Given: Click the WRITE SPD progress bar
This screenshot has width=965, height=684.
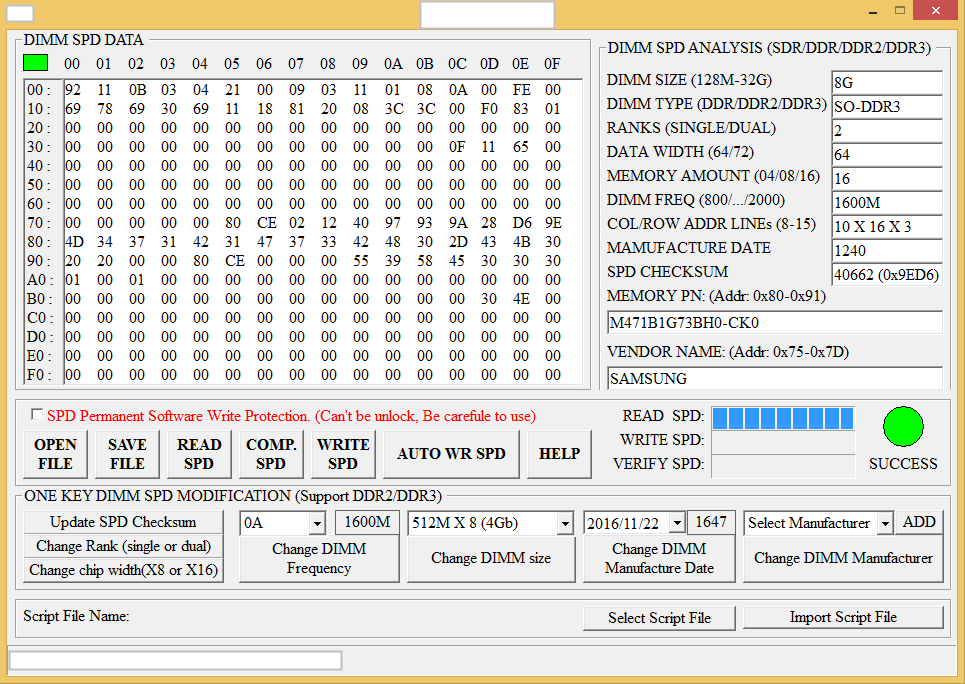Looking at the screenshot, I should 783,442.
